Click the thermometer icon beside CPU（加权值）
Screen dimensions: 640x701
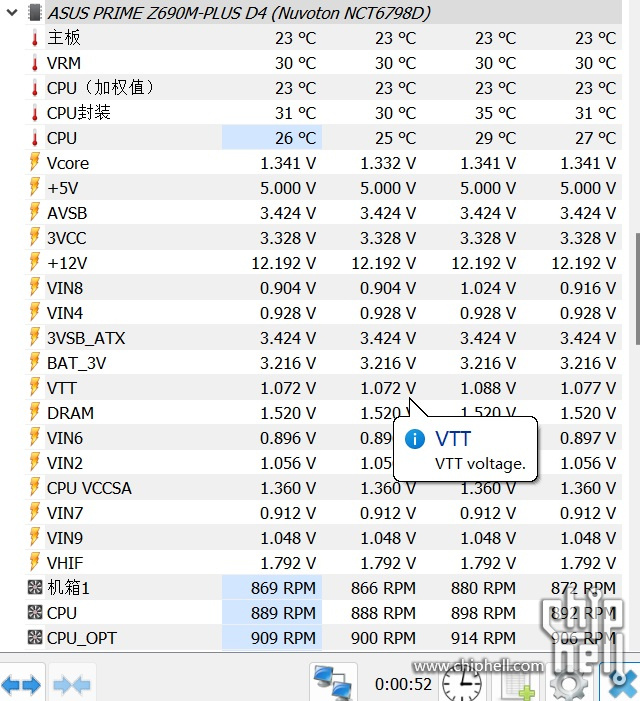35,88
